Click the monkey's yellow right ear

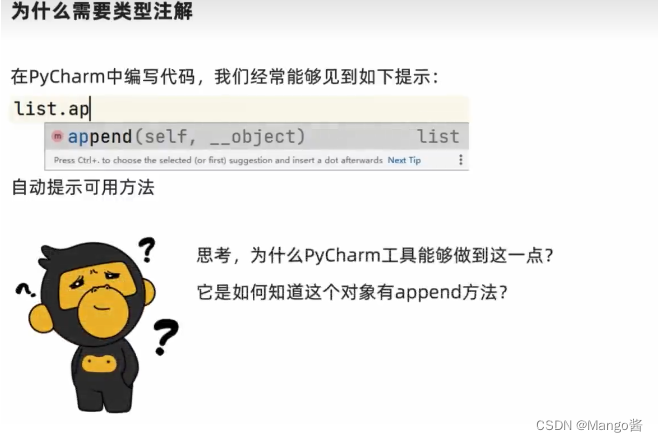pos(148,291)
